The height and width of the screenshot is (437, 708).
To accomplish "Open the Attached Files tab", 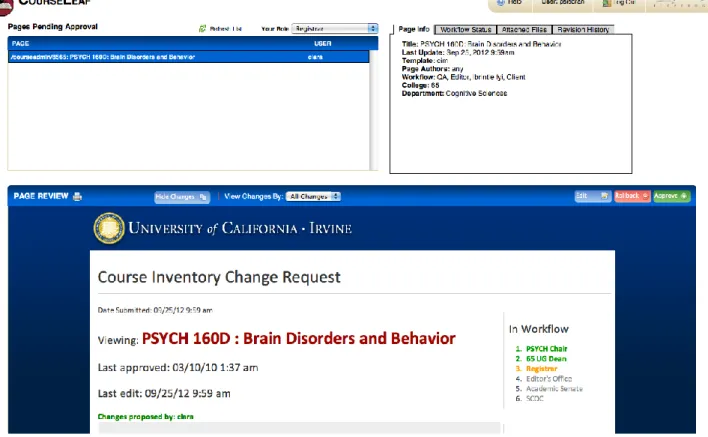I will pos(524,30).
